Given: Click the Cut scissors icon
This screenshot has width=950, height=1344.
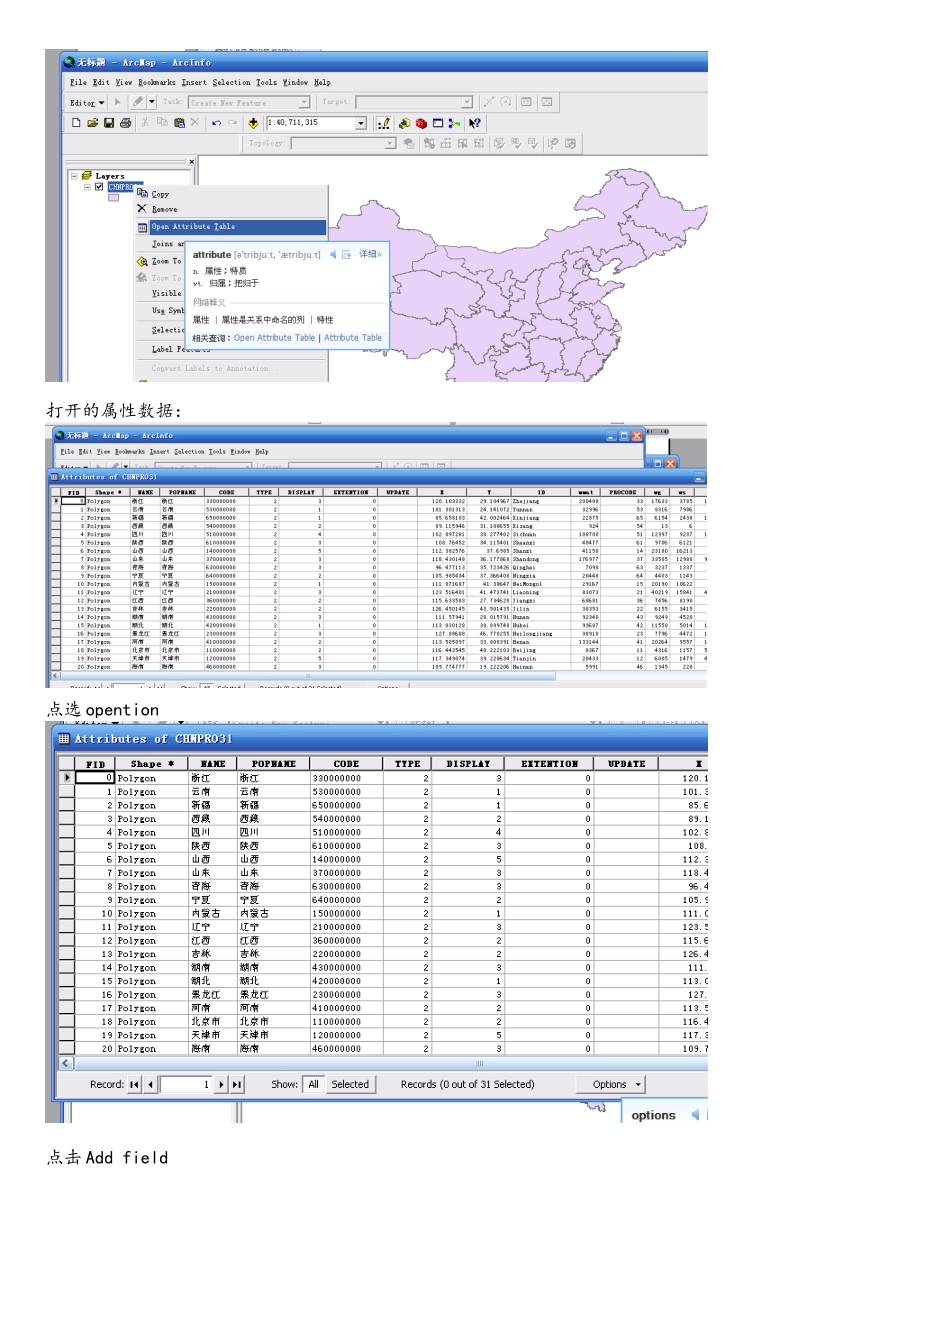Looking at the screenshot, I should tap(145, 123).
